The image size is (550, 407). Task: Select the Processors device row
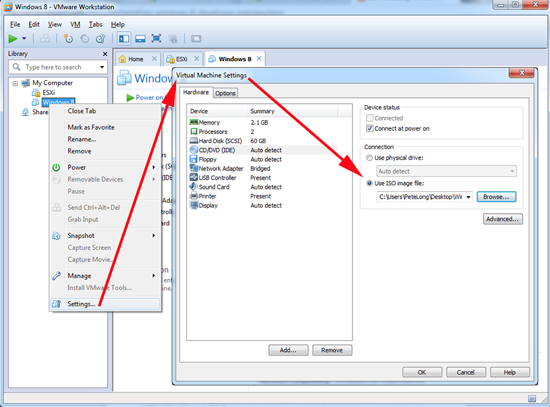coord(263,132)
